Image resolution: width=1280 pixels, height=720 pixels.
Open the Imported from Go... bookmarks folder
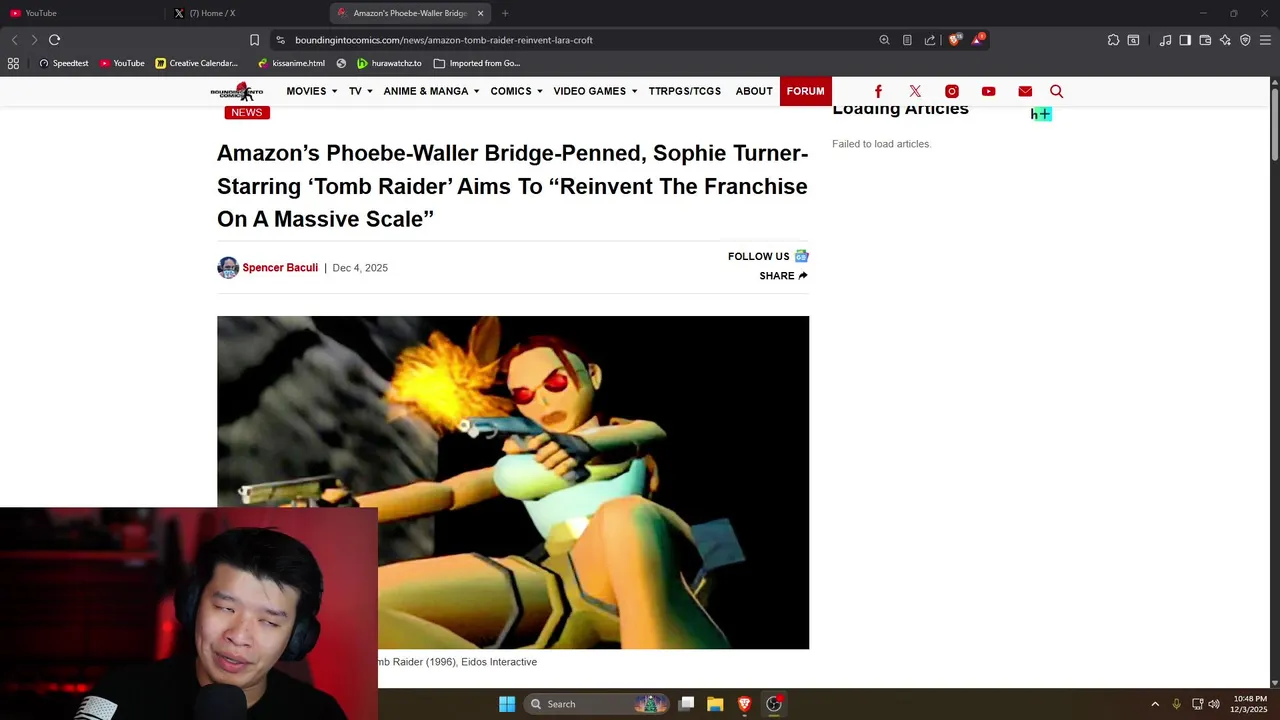[477, 63]
